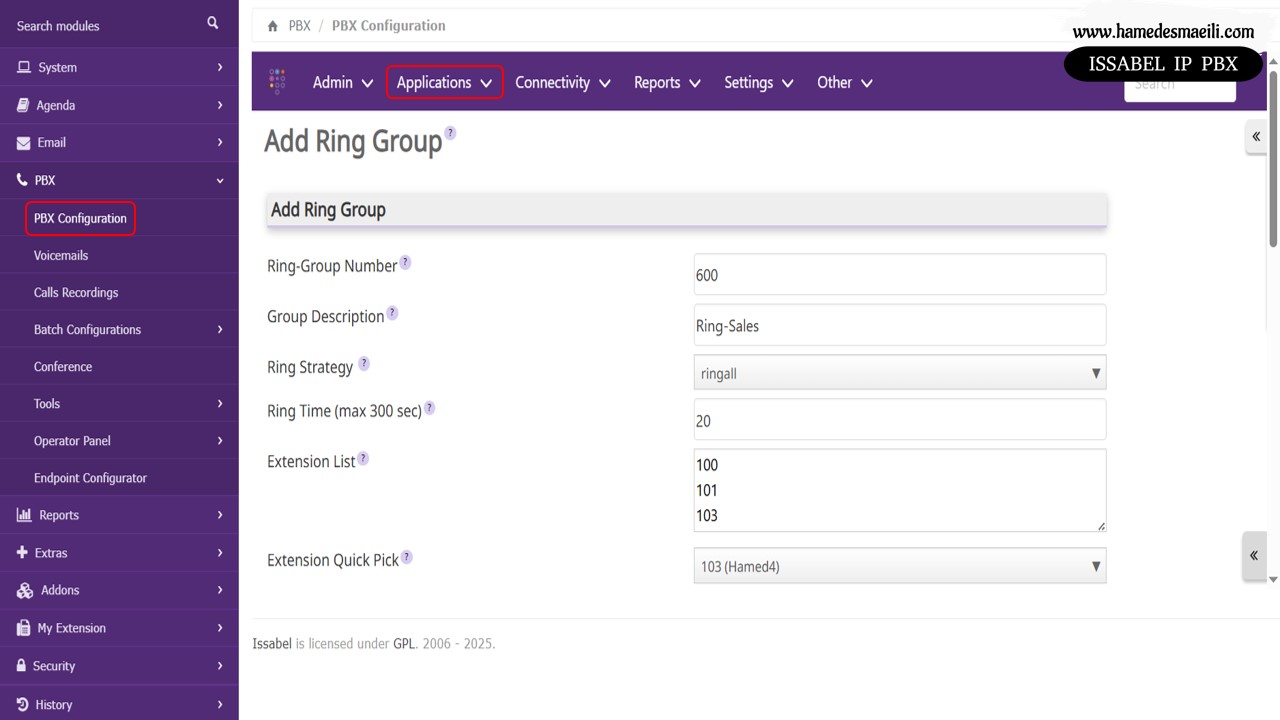
Task: Open the Extension Quick Pick dropdown
Action: (899, 566)
